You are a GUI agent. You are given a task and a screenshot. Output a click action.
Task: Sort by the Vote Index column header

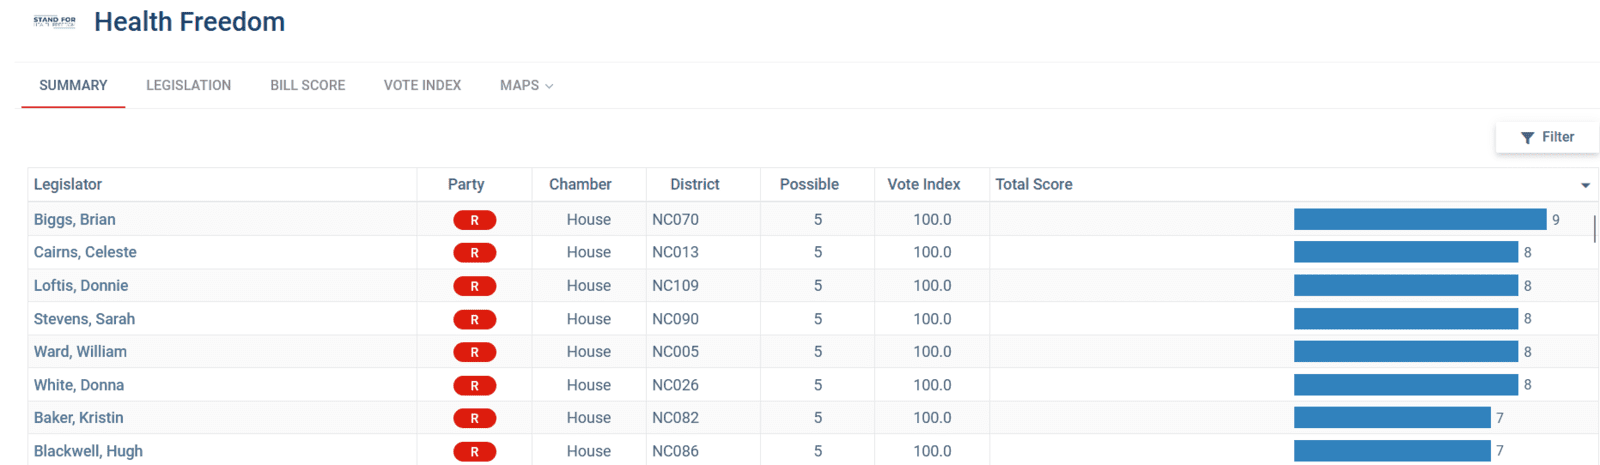923,185
